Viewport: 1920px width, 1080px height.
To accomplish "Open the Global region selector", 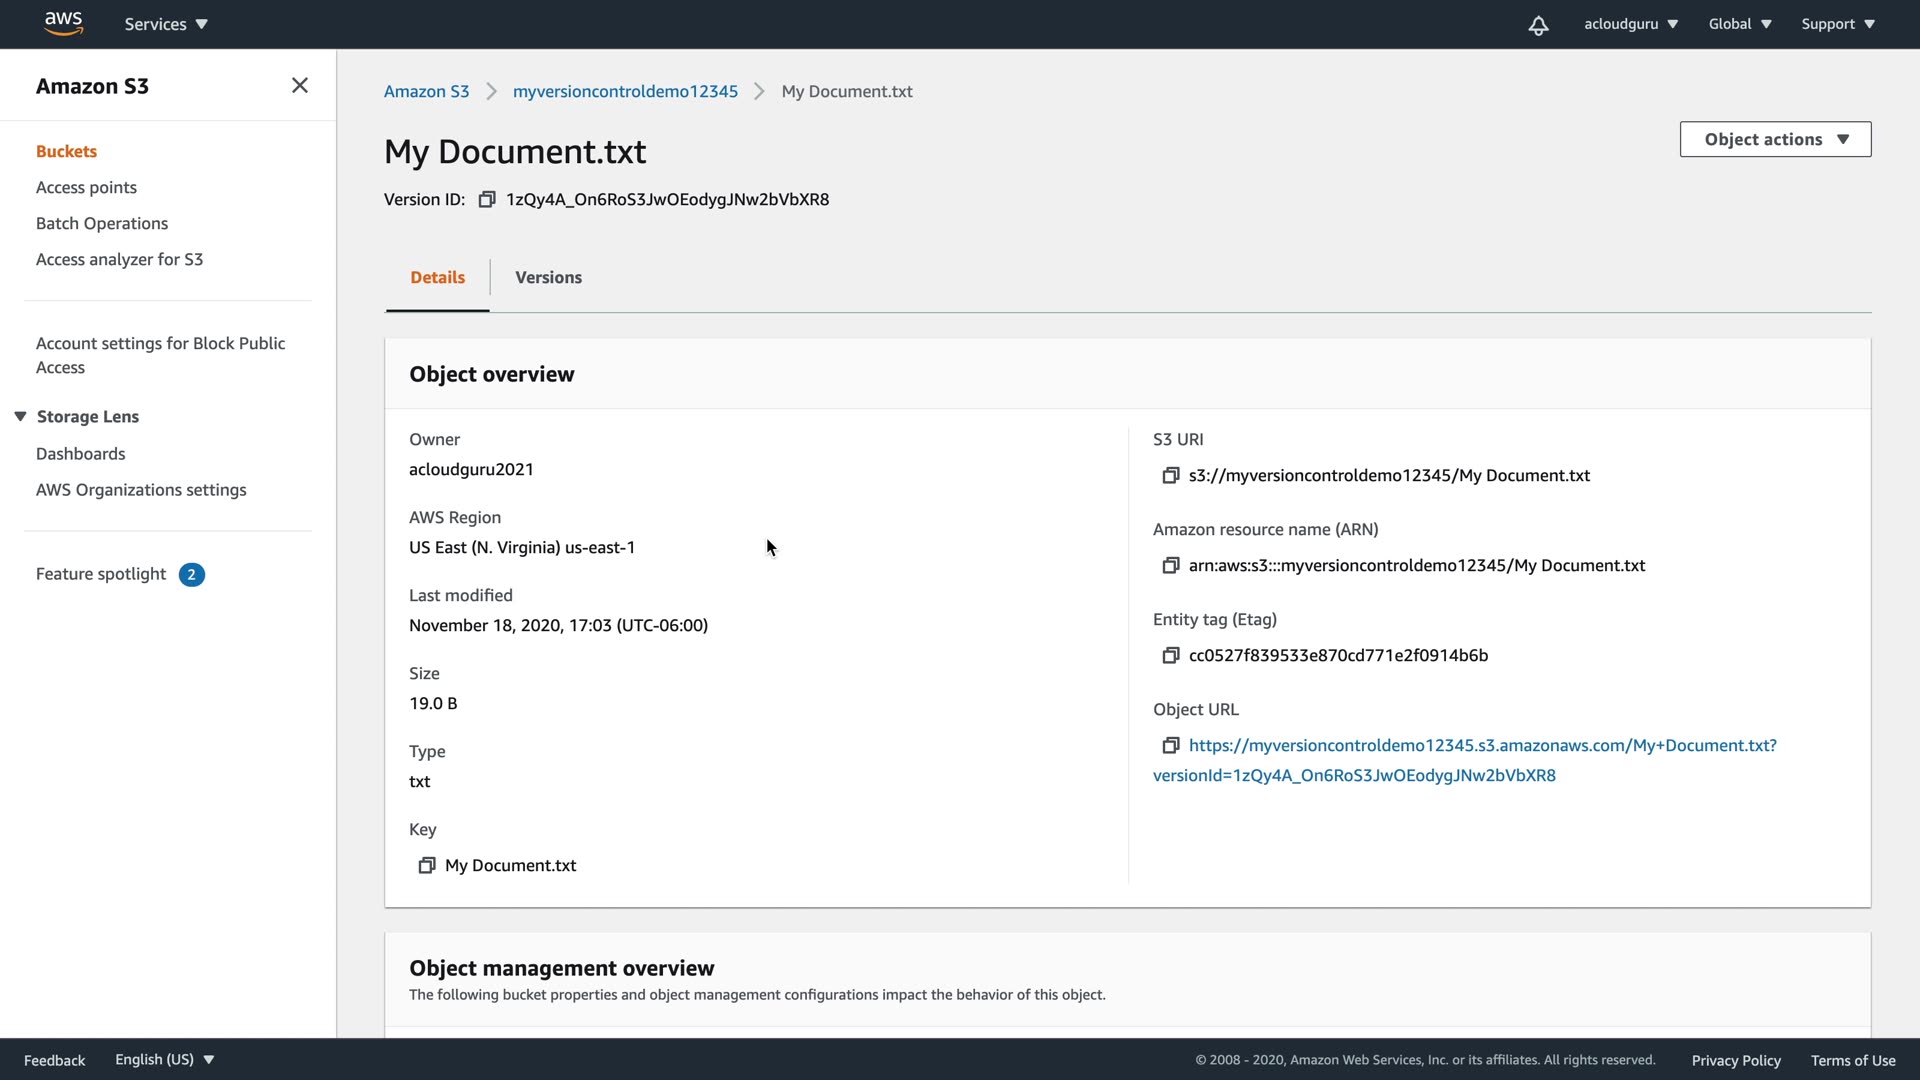I will (1740, 24).
